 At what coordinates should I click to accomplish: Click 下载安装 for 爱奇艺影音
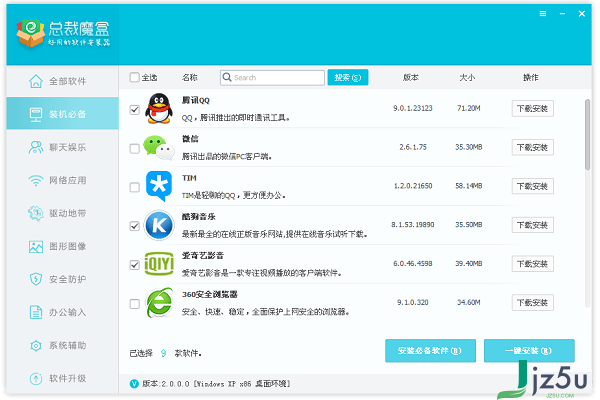(532, 264)
